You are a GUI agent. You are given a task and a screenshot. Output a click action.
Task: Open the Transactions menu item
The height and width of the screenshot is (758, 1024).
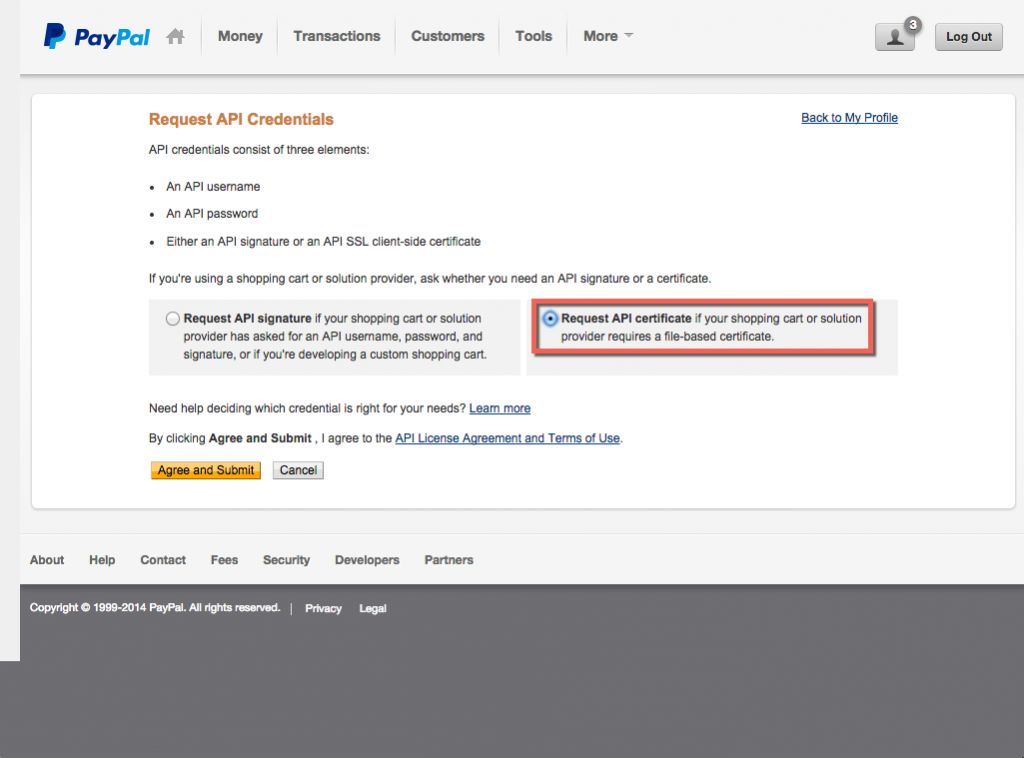(336, 36)
